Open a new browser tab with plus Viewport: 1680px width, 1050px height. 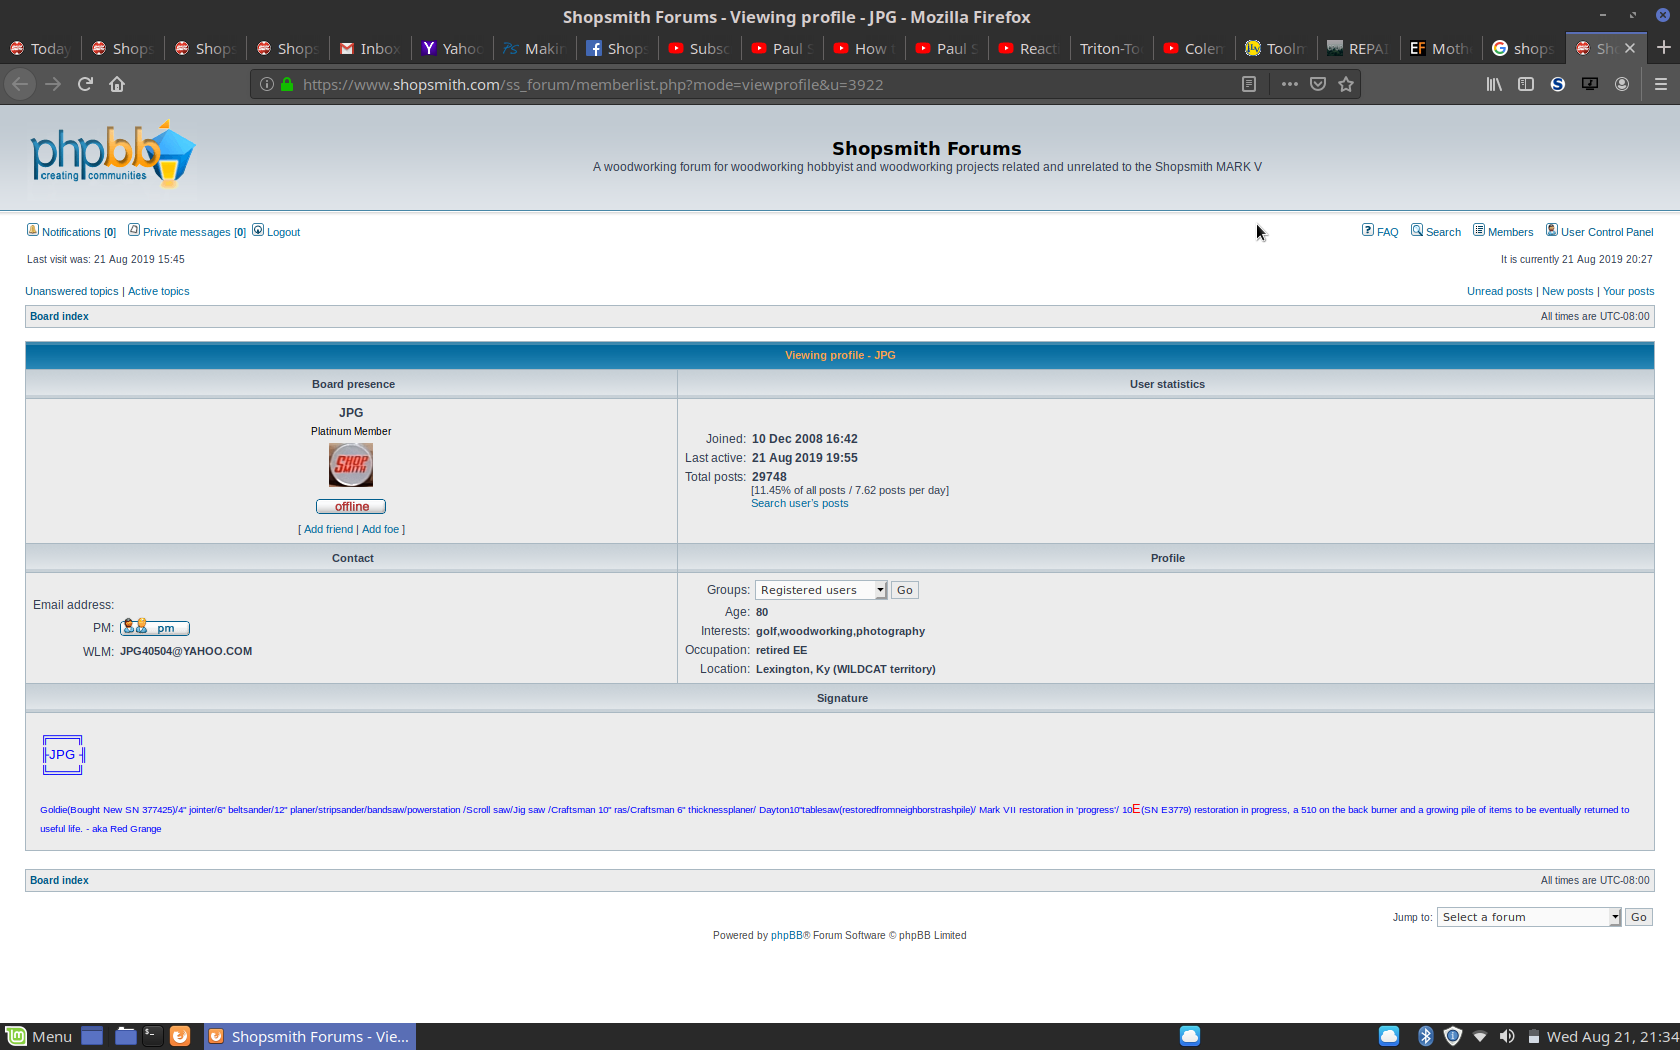1663,47
